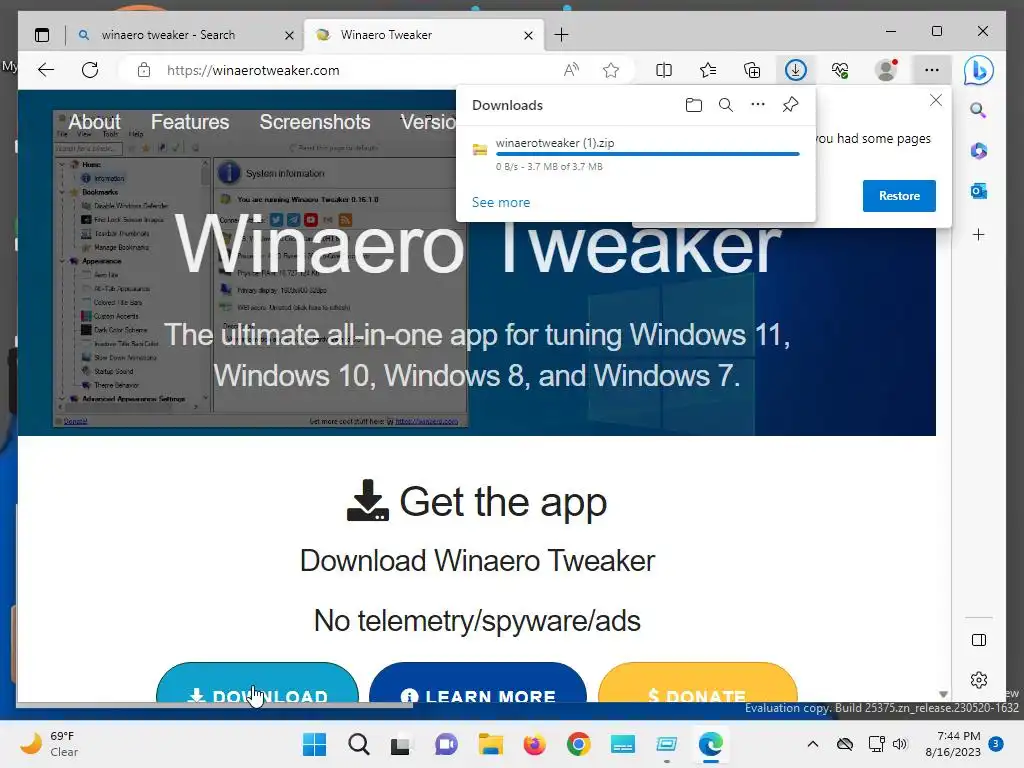Open a new browser tab
This screenshot has width=1024, height=768.
pos(561,35)
